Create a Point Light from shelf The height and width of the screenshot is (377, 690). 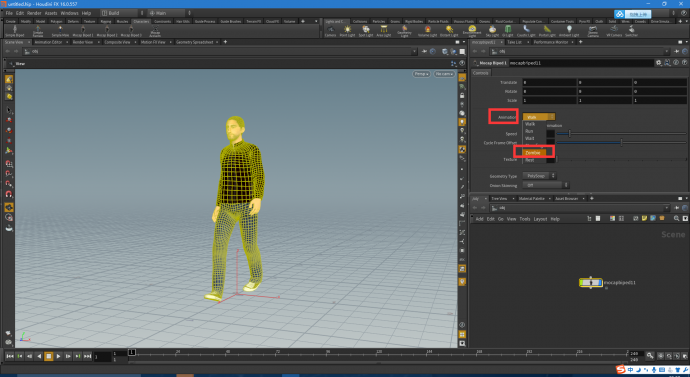(x=347, y=31)
